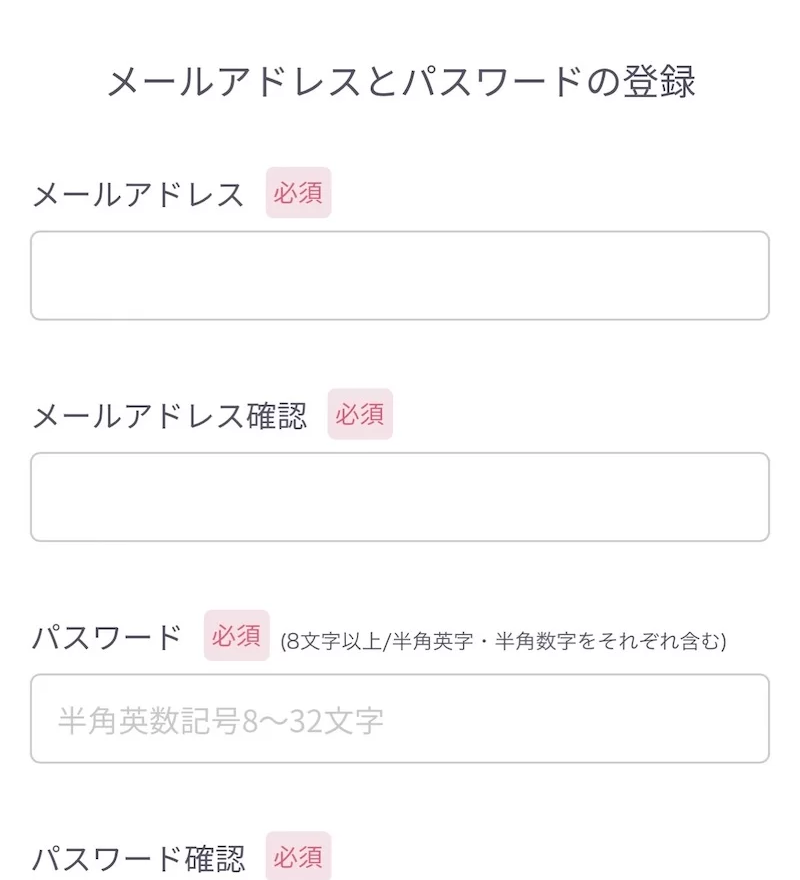The width and height of the screenshot is (800, 880).
Task: Click the 必須 badge beside メールアドレス label
Action: (x=298, y=193)
